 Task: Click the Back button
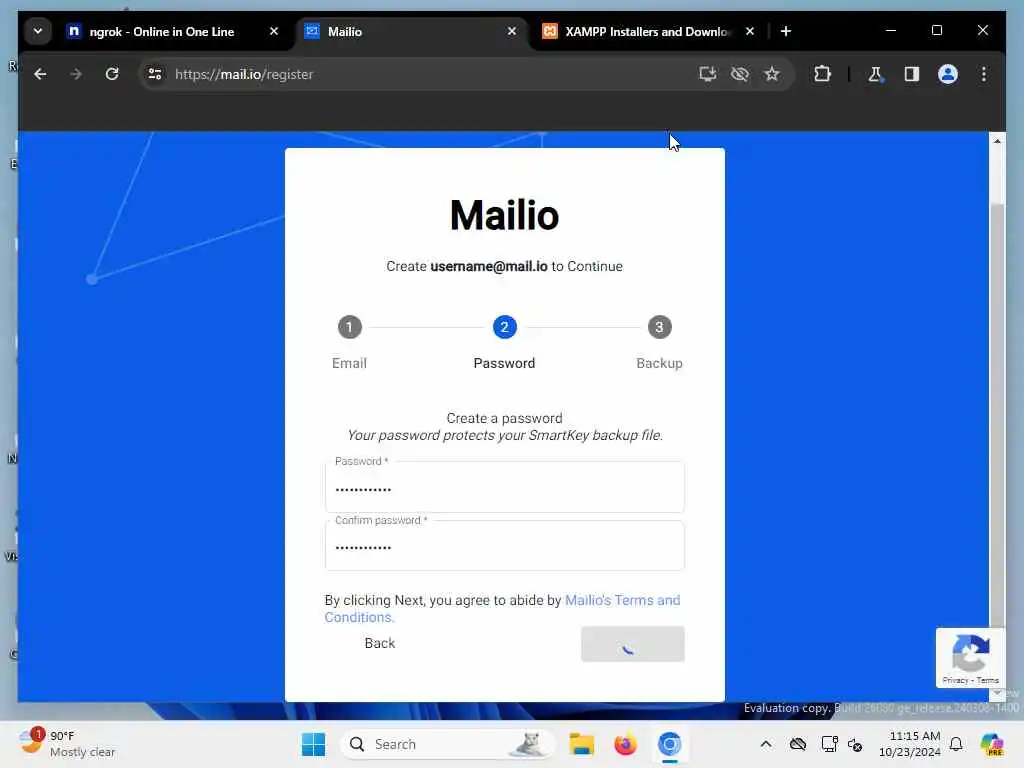click(379, 643)
